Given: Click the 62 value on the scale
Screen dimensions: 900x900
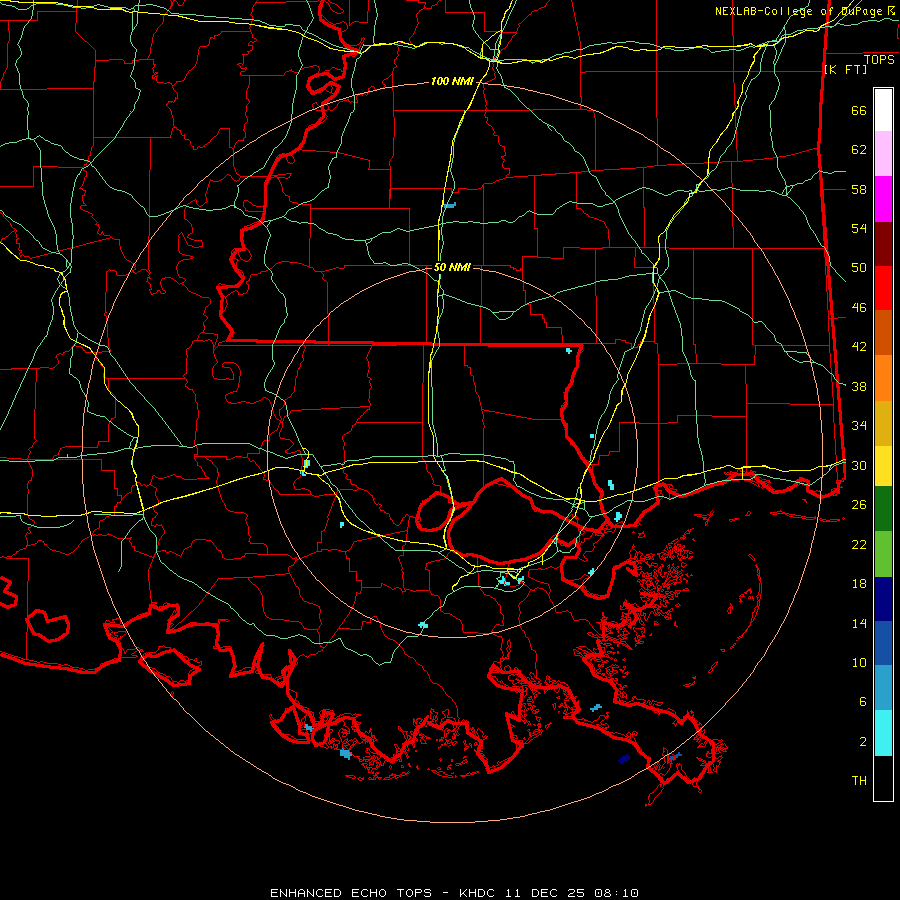Looking at the screenshot, I should click(859, 150).
